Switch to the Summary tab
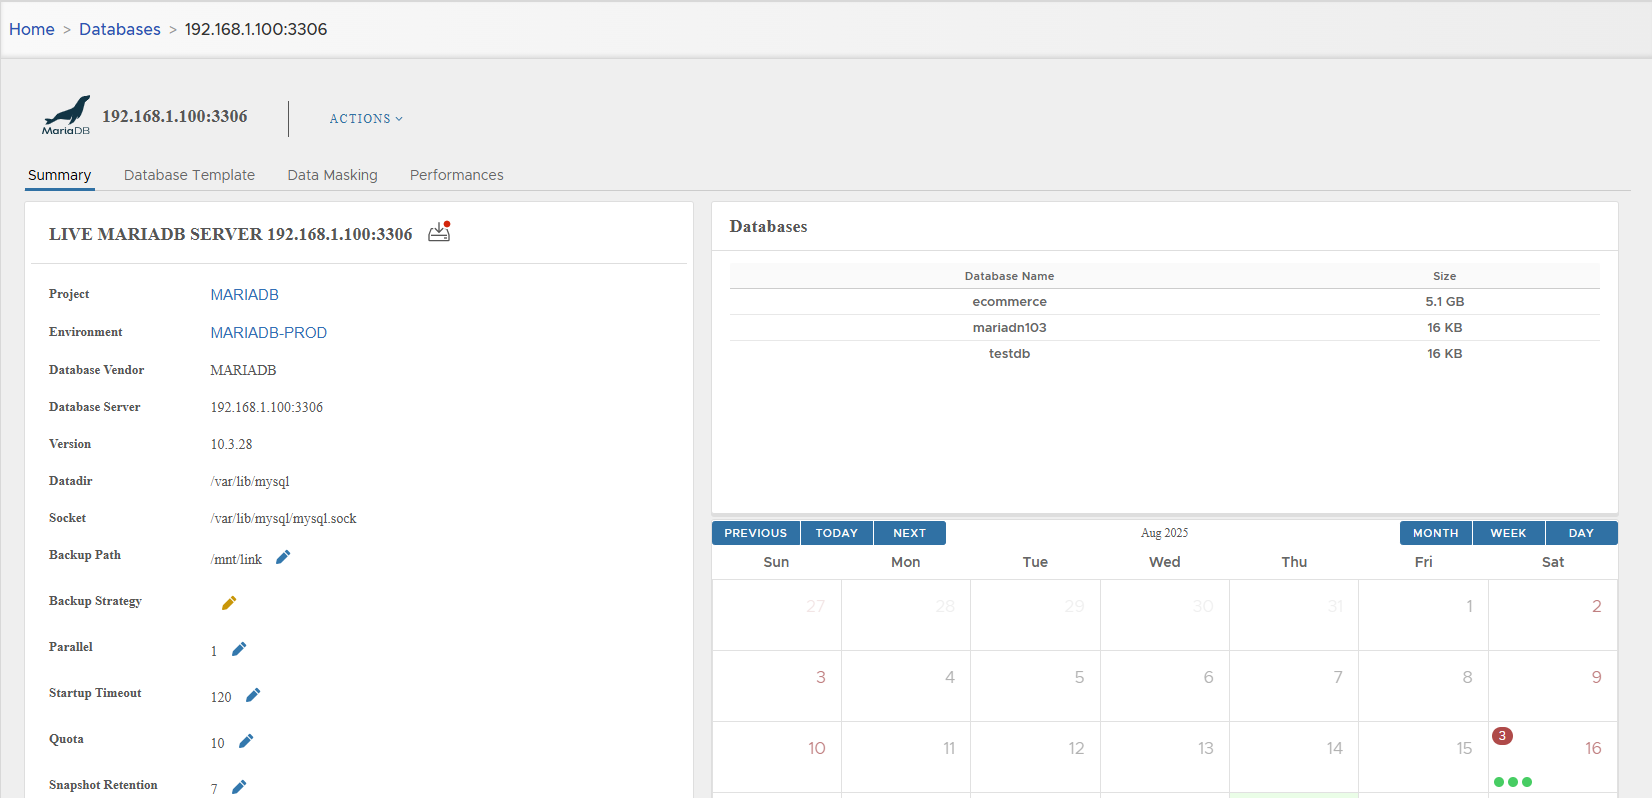 pyautogui.click(x=59, y=175)
